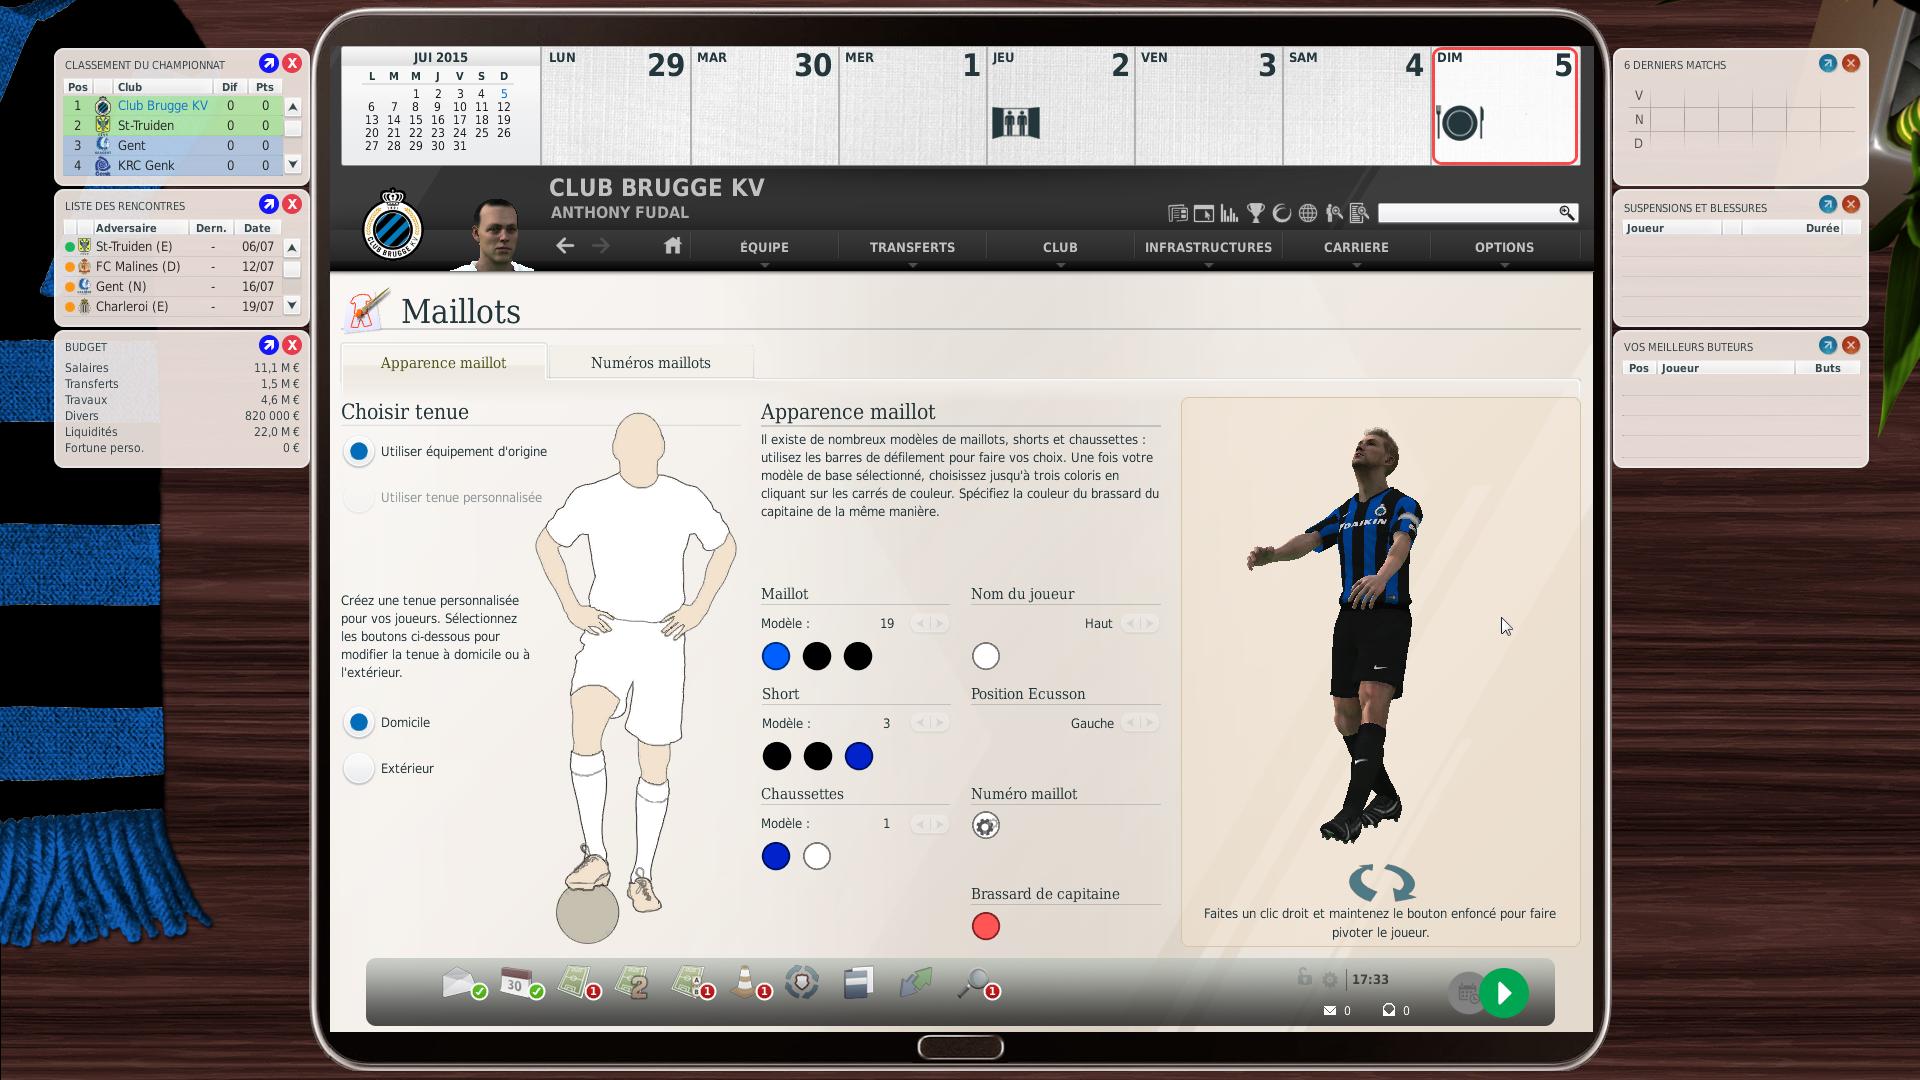Open the CLUB dropdown menu

coord(1060,248)
